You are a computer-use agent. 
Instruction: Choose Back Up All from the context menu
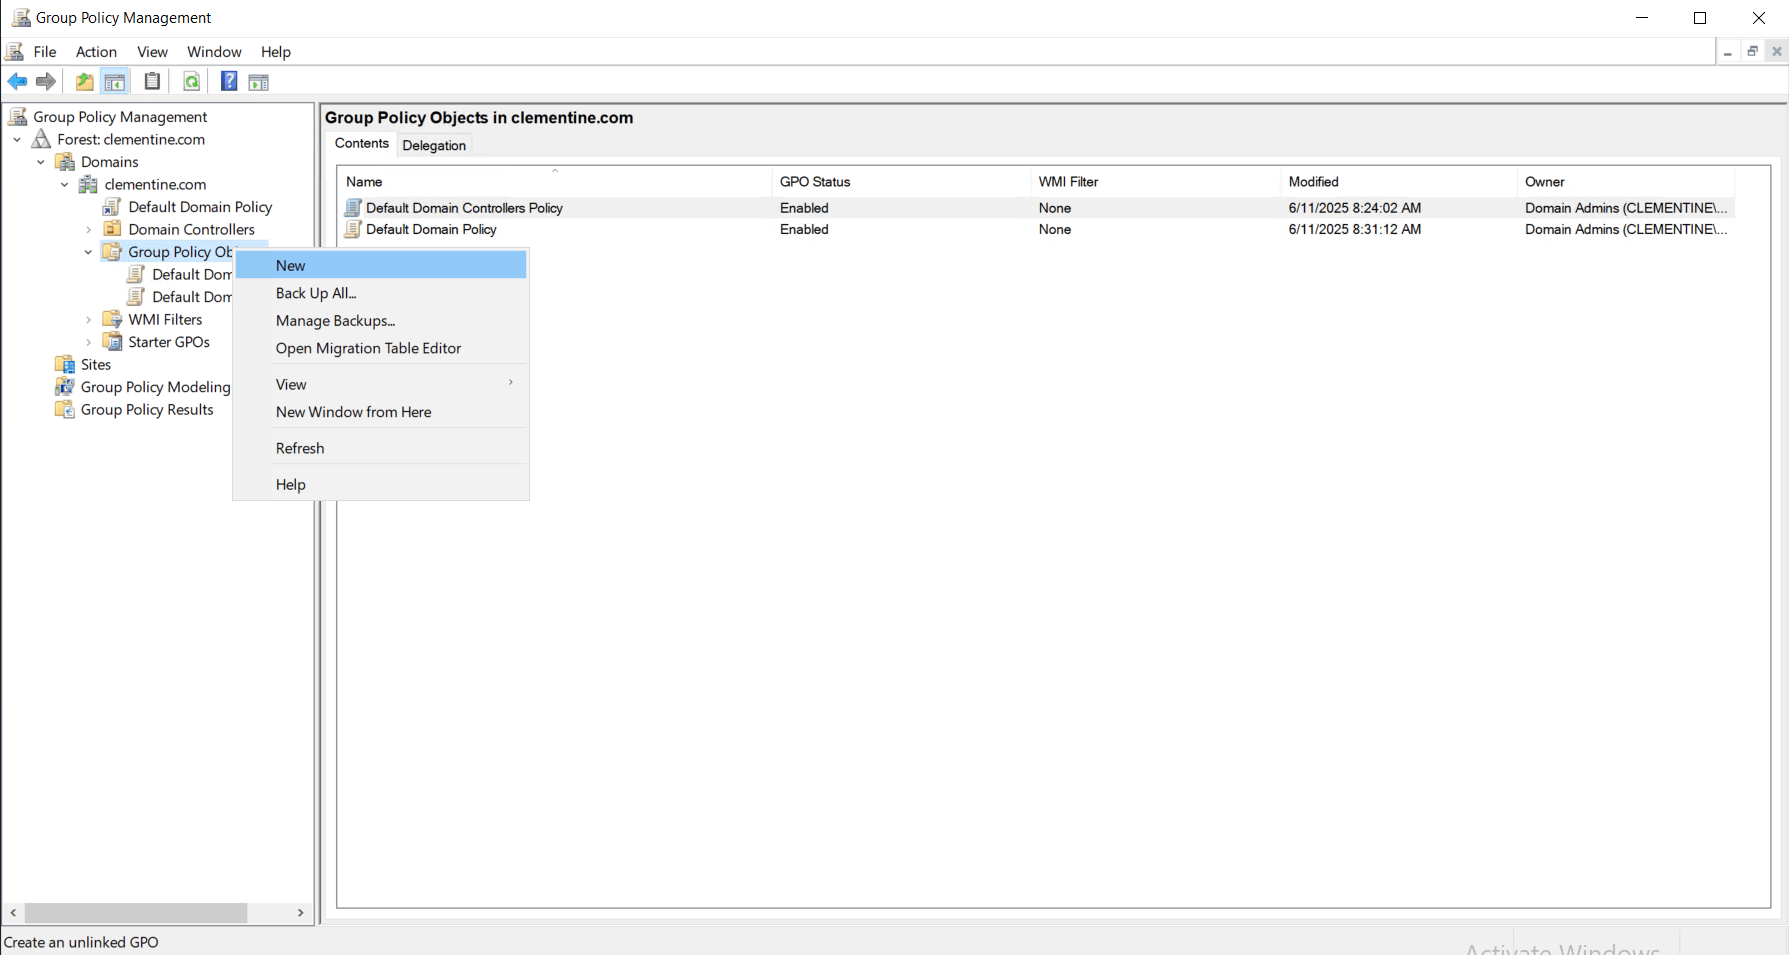click(x=316, y=292)
